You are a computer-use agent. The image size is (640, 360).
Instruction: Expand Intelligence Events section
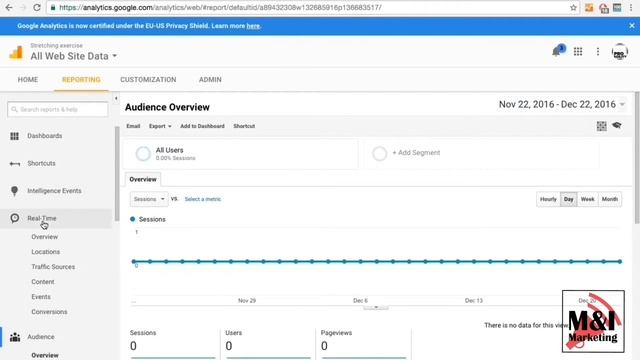54,191
